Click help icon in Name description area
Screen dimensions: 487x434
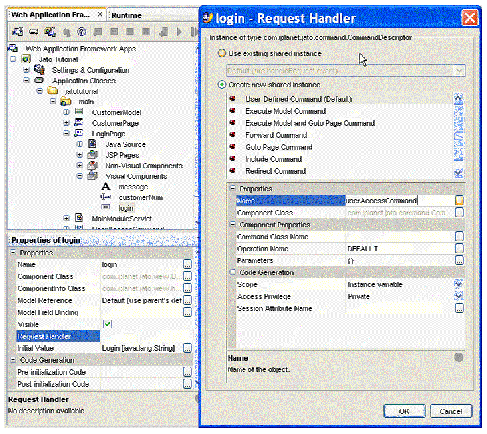(x=459, y=358)
